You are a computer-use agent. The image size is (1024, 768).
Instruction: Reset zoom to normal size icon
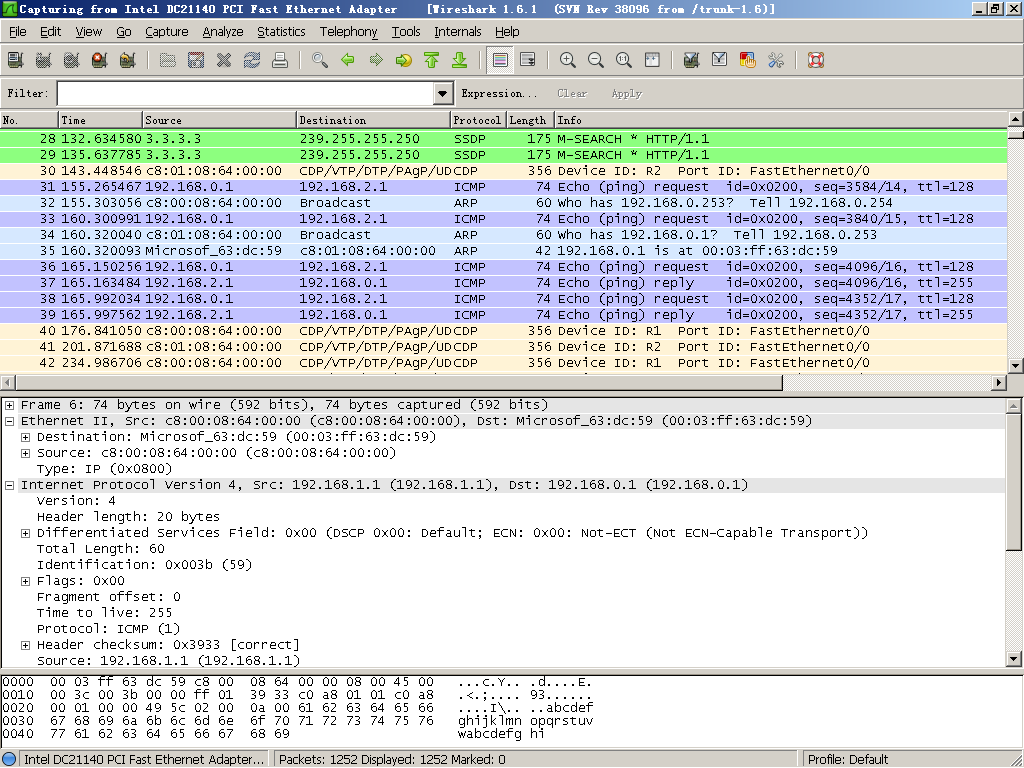click(x=624, y=60)
